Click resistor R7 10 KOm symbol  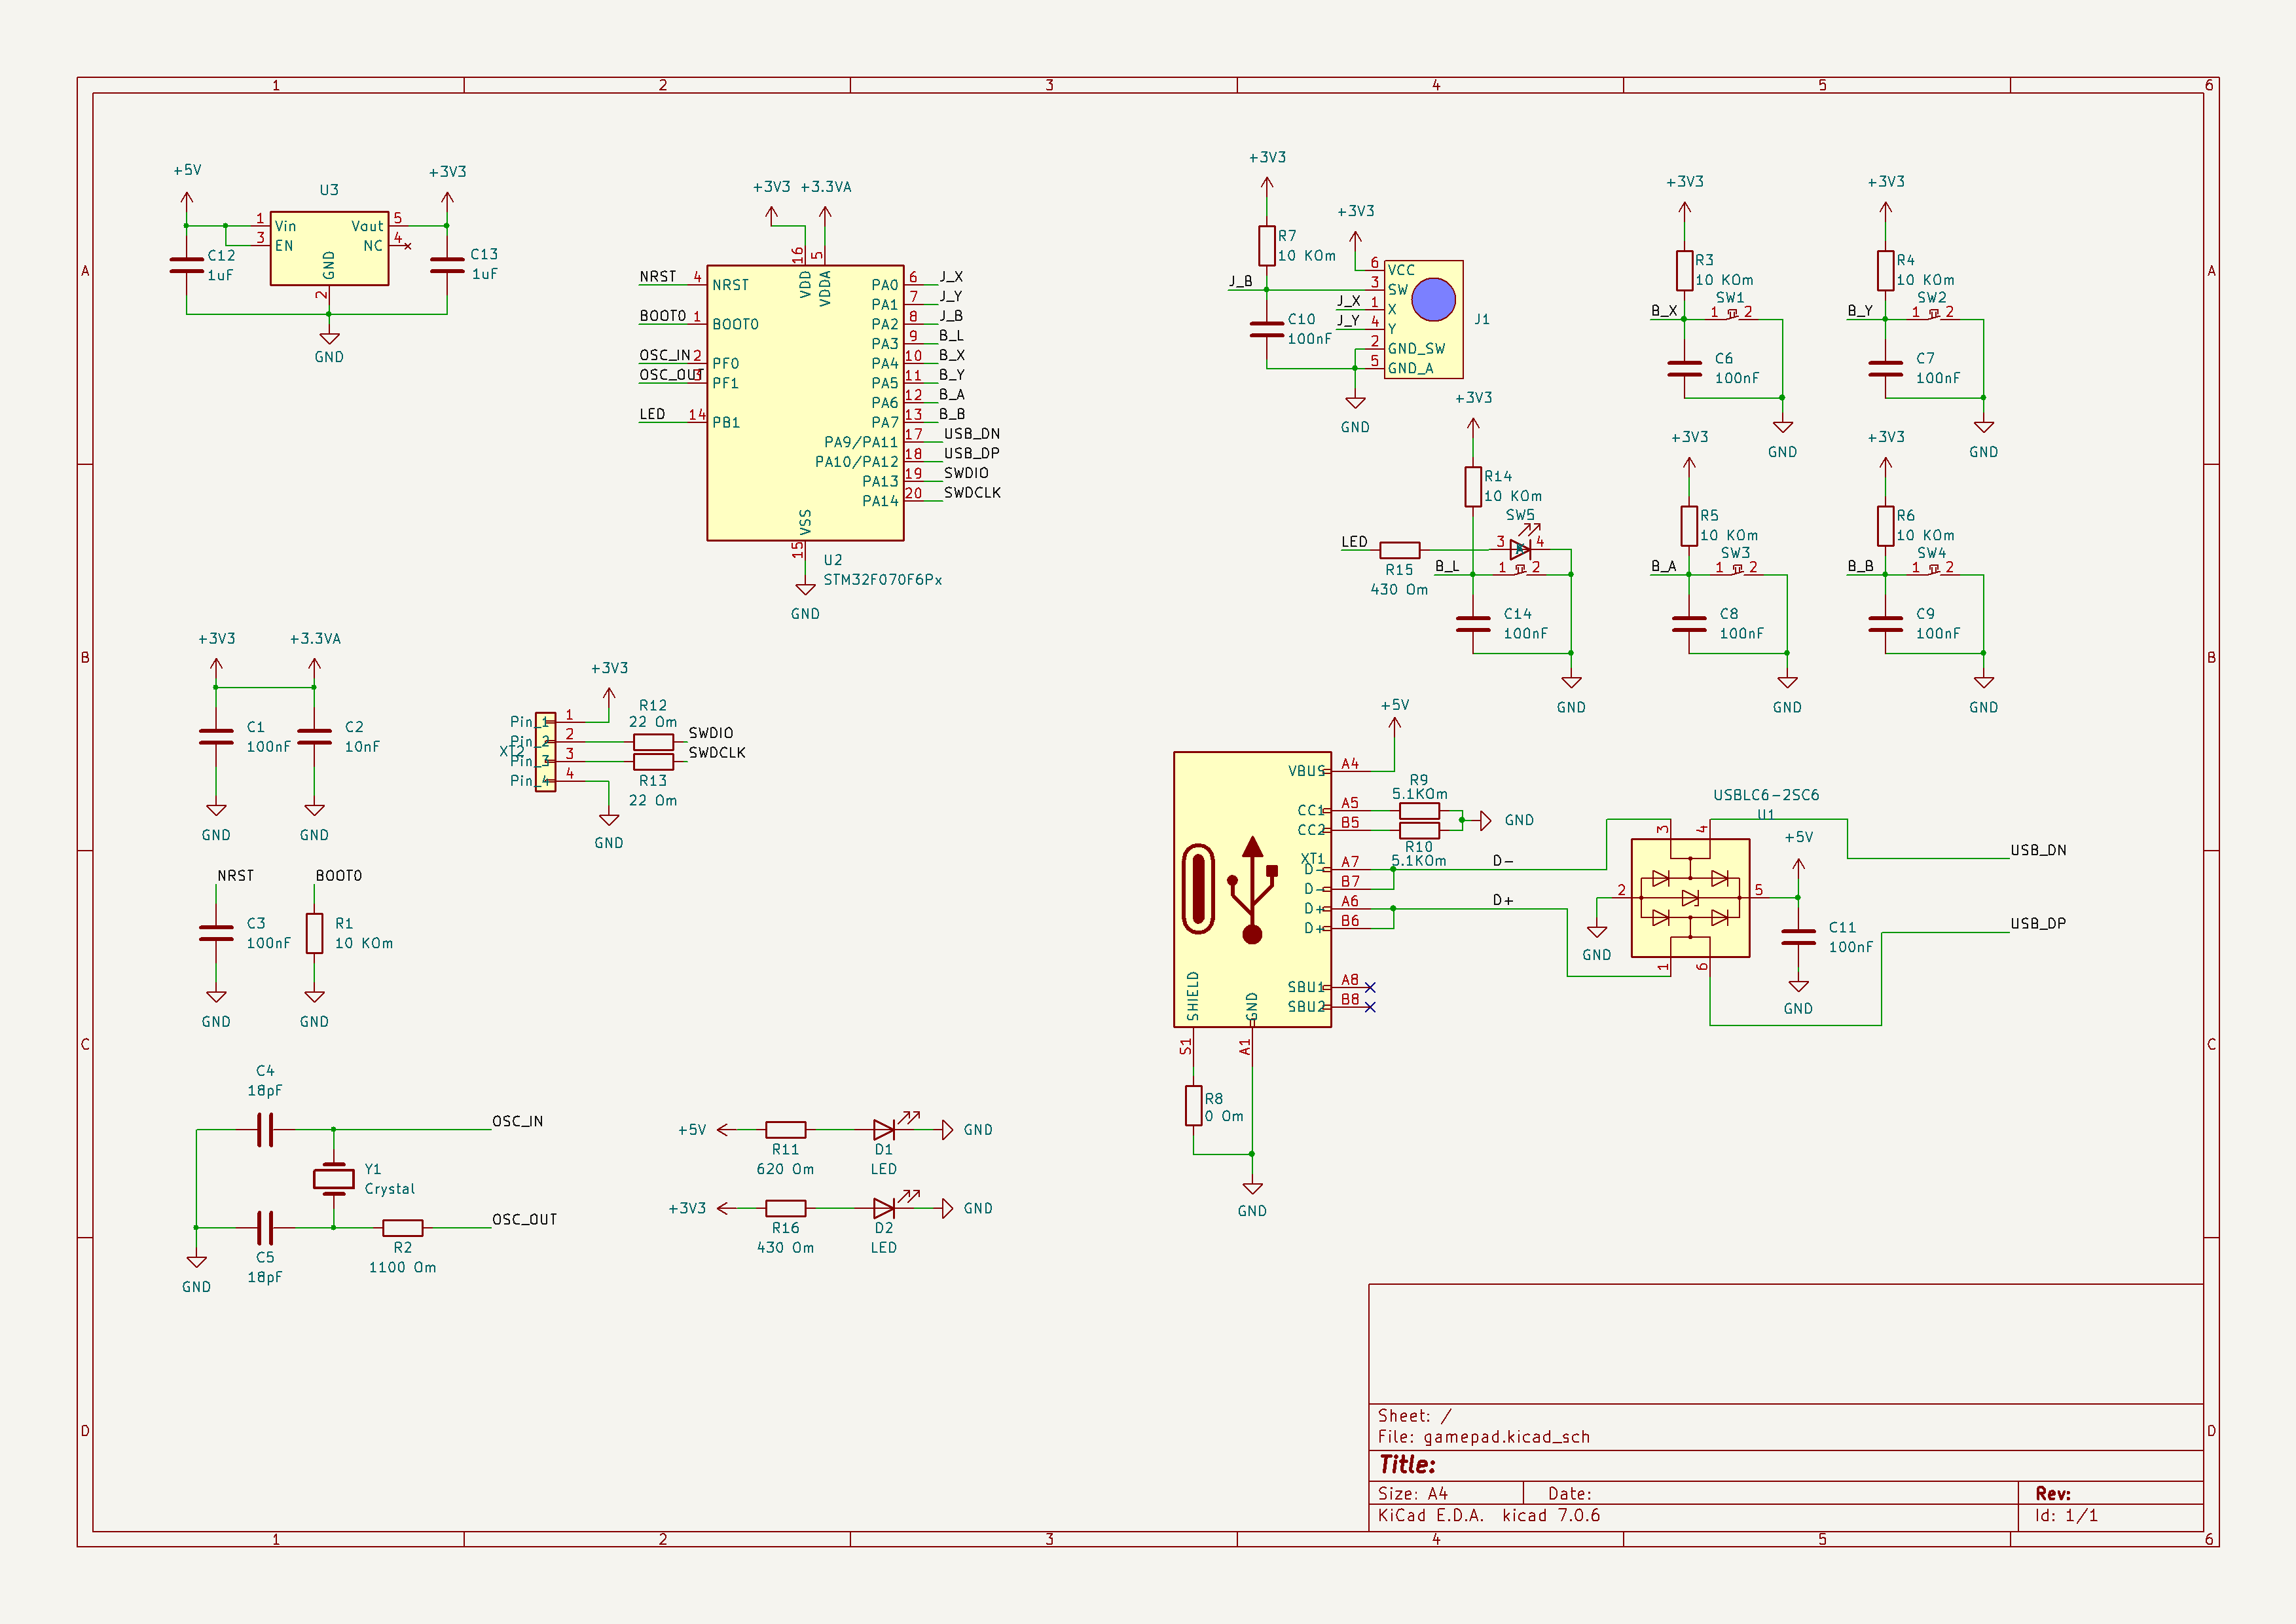pos(1267,246)
